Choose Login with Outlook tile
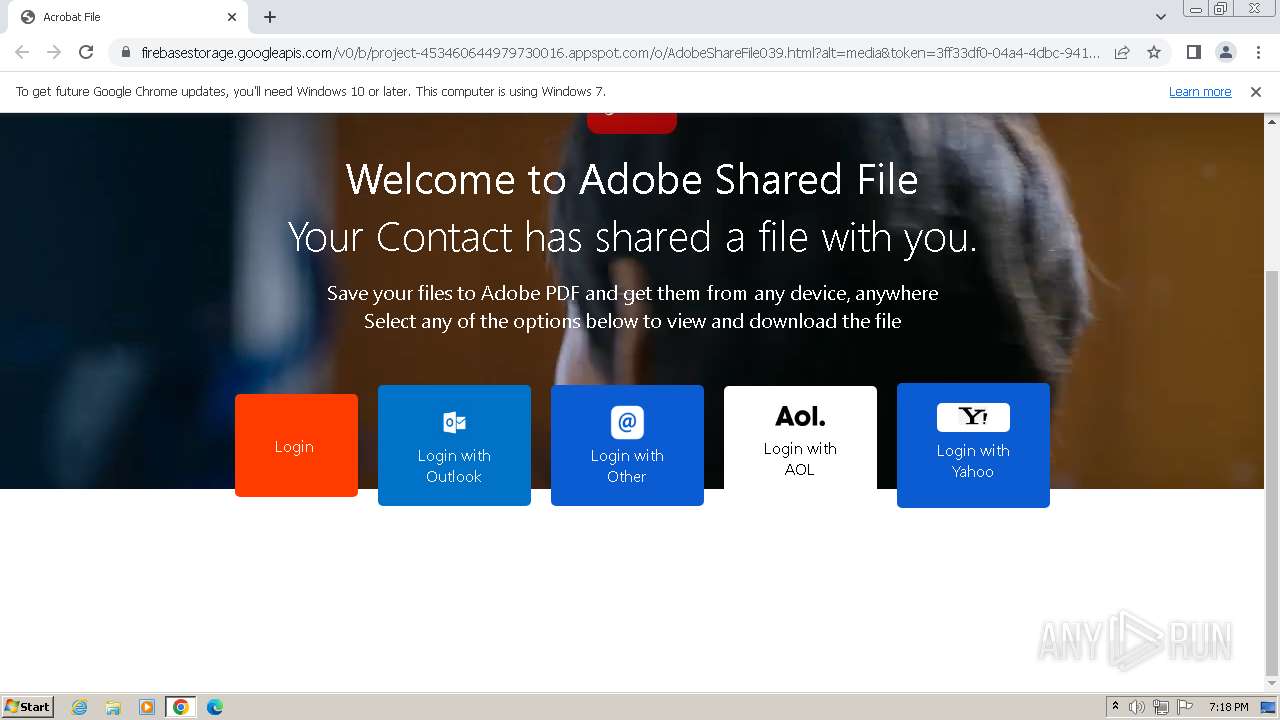Viewport: 1280px width, 720px height. [454, 445]
